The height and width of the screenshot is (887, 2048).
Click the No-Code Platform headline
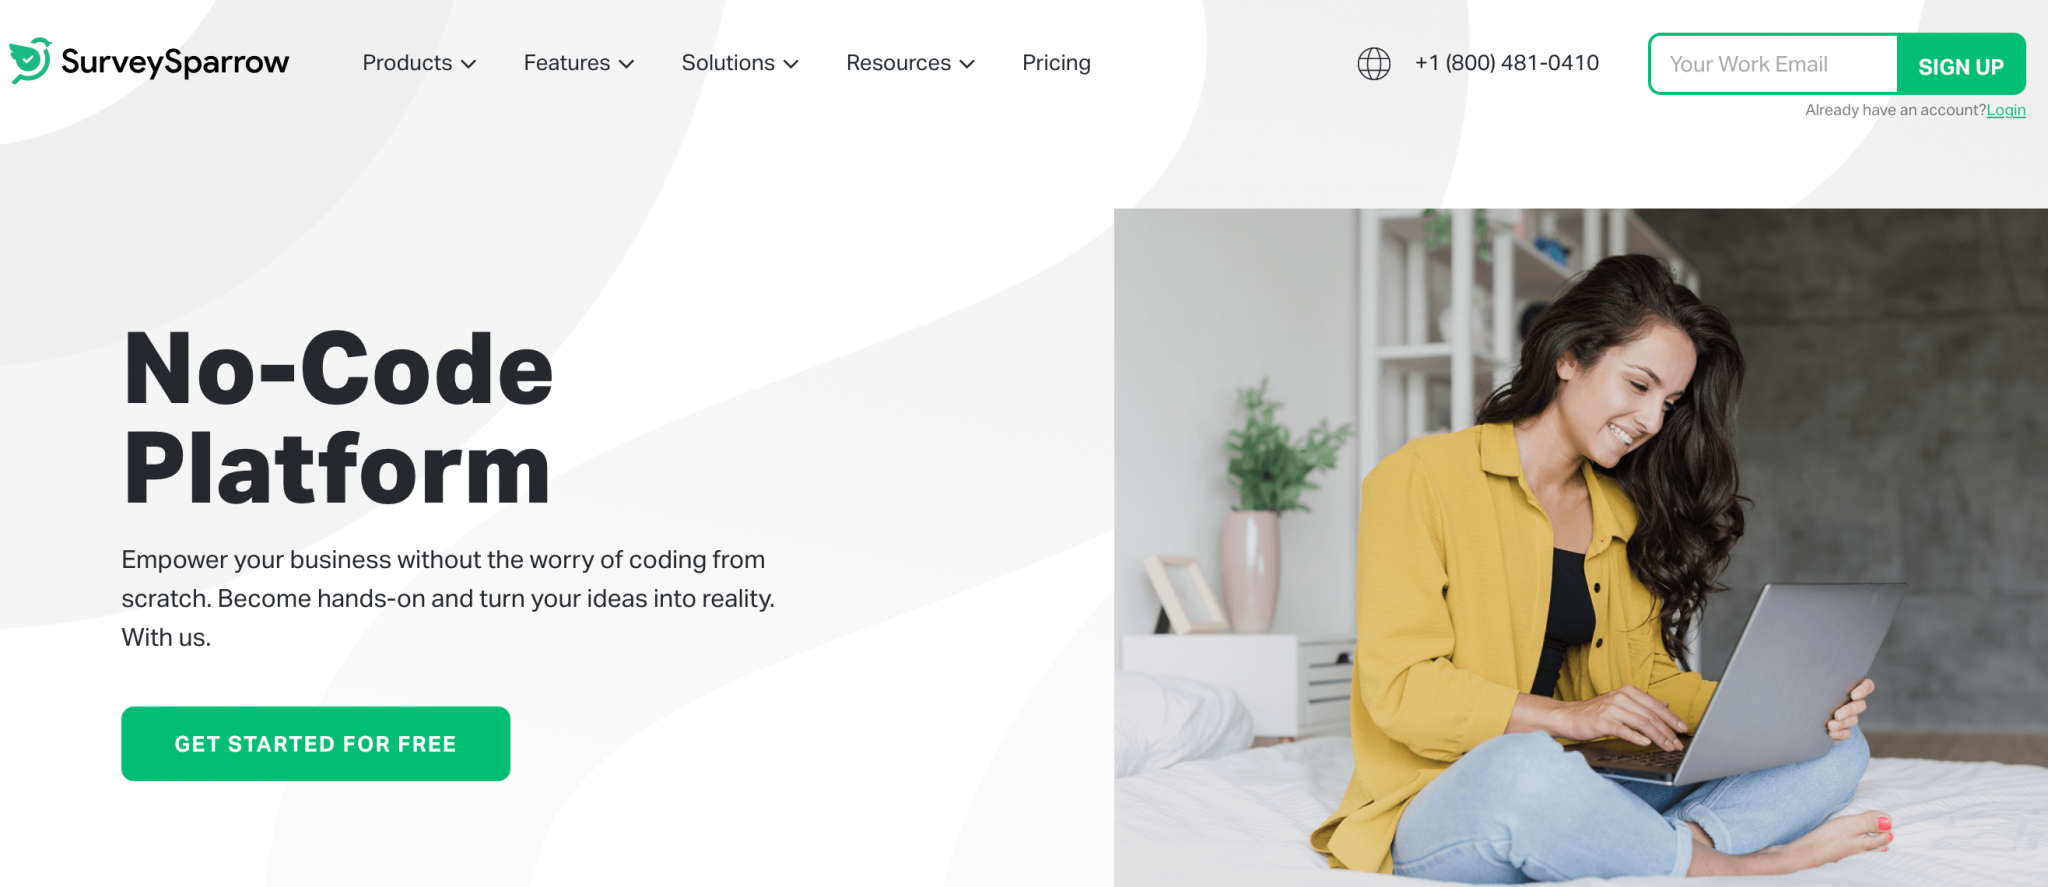coord(338,418)
